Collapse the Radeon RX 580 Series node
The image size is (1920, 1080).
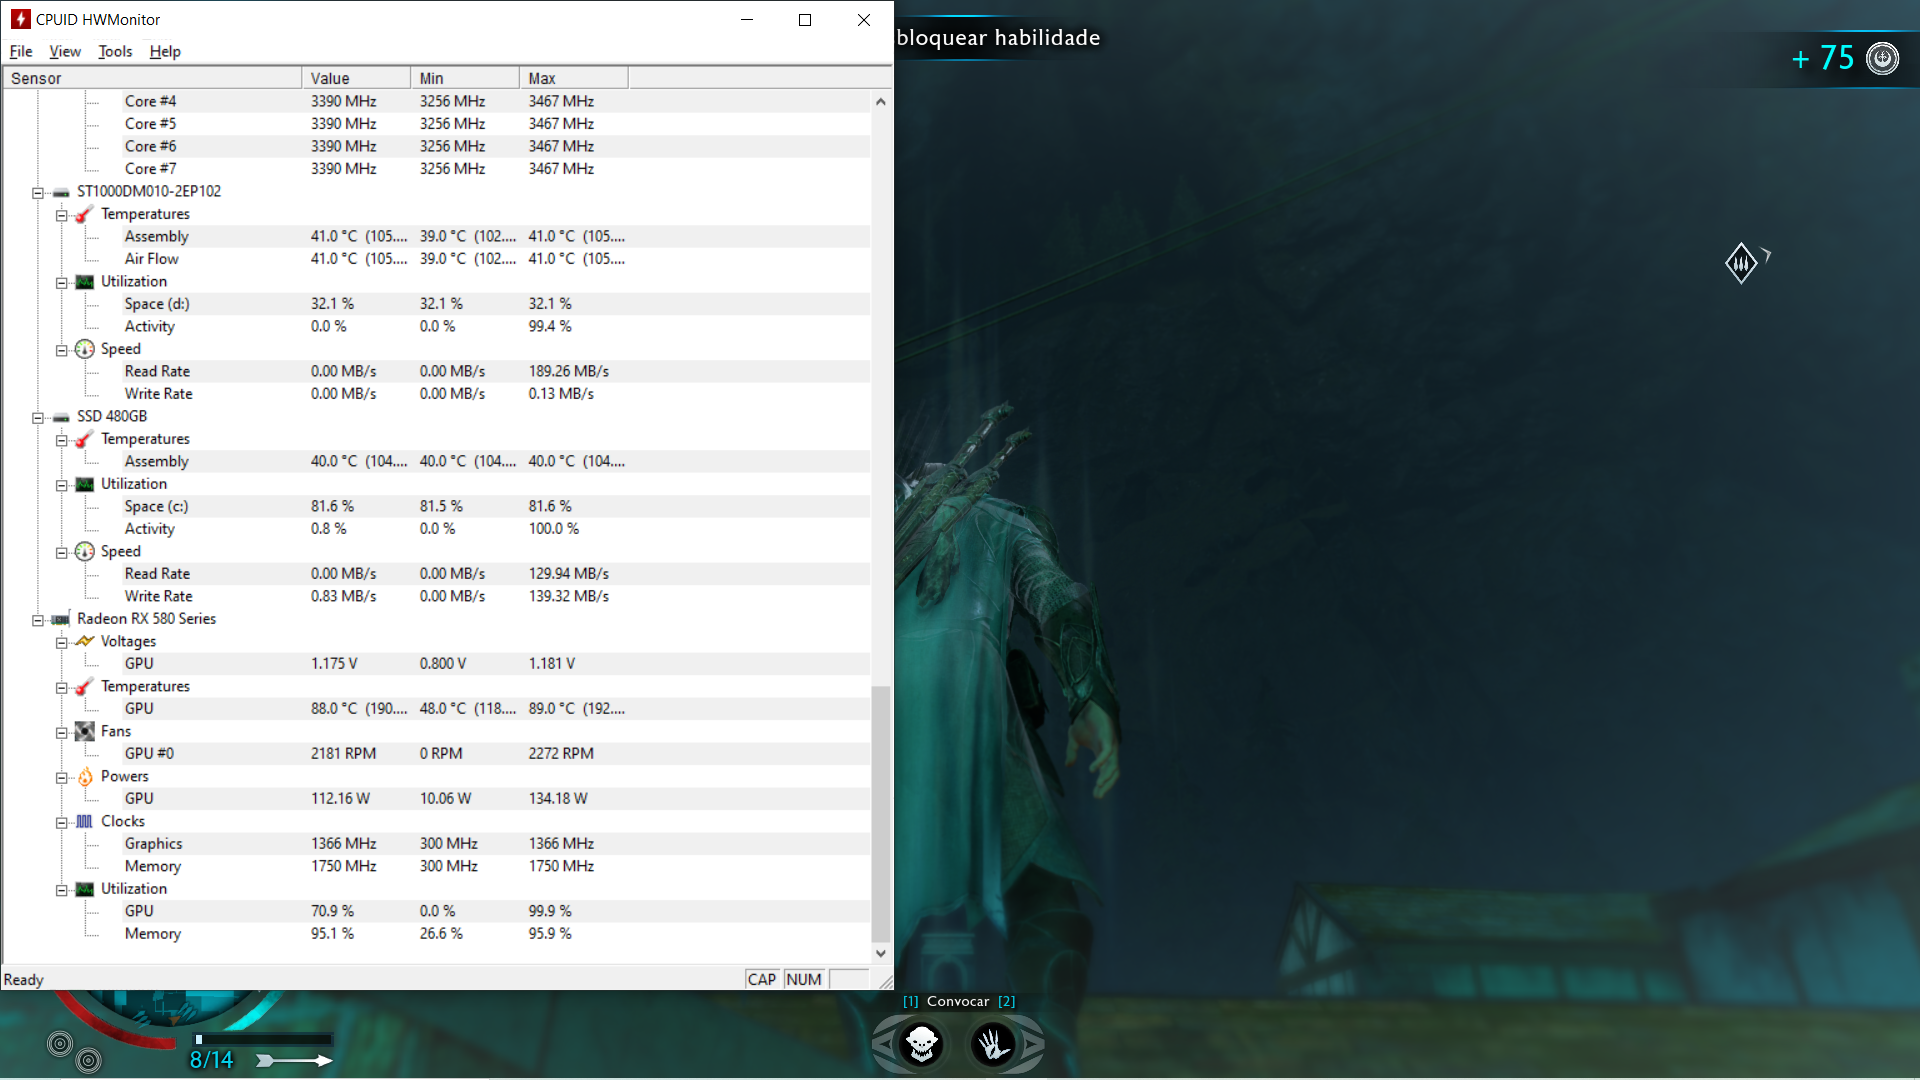(38, 620)
